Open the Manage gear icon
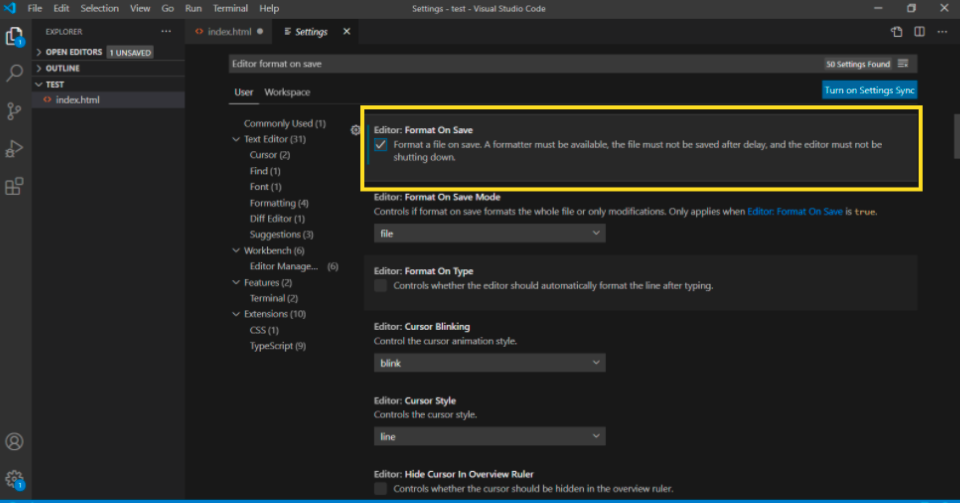The height and width of the screenshot is (503, 960). pyautogui.click(x=14, y=479)
